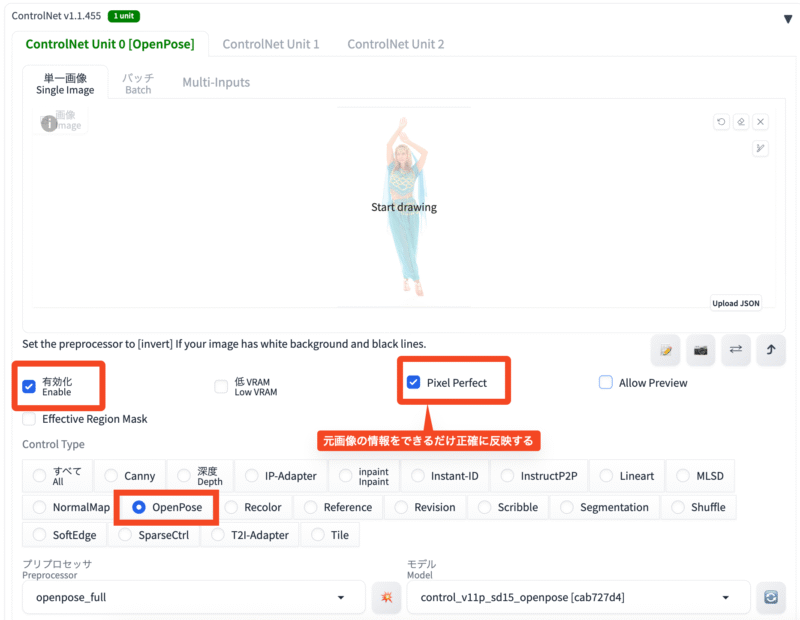Click the dancer image in the canvas
This screenshot has width=800, height=620.
pyautogui.click(x=405, y=207)
